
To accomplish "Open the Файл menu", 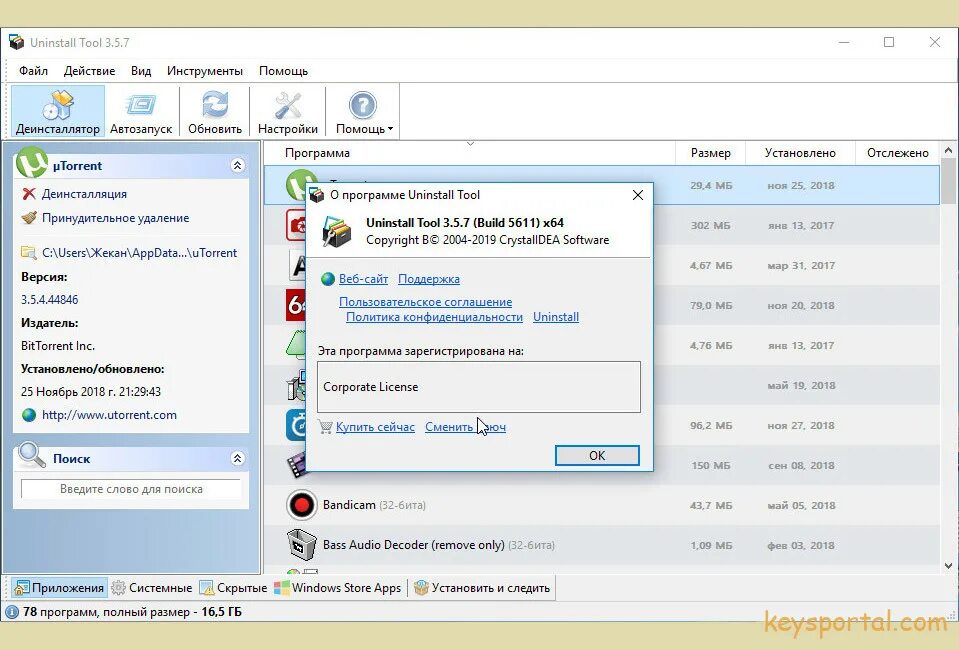I will (x=33, y=71).
